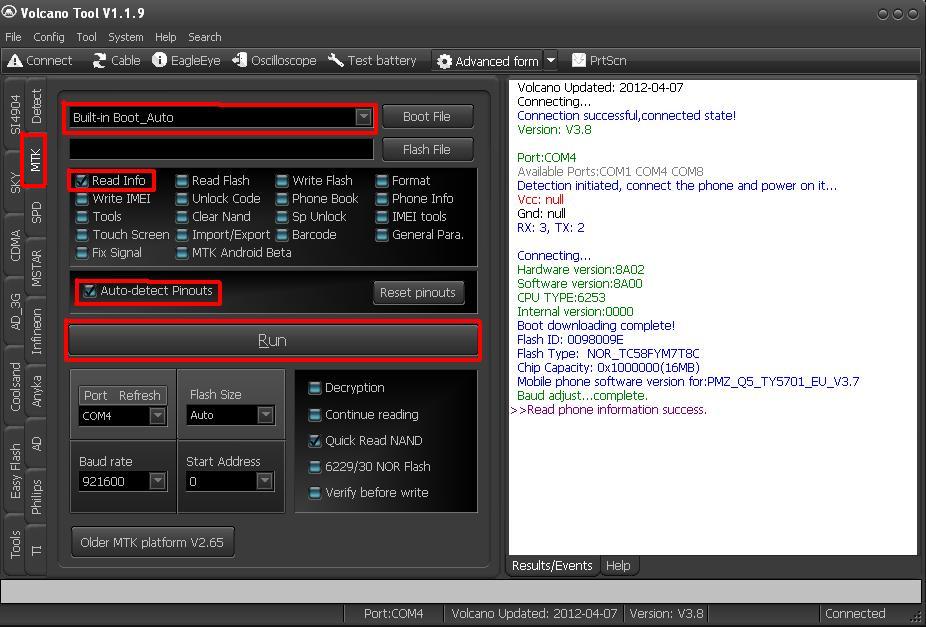The image size is (926, 627).
Task: Check the Read Flash option
Action: pos(182,181)
